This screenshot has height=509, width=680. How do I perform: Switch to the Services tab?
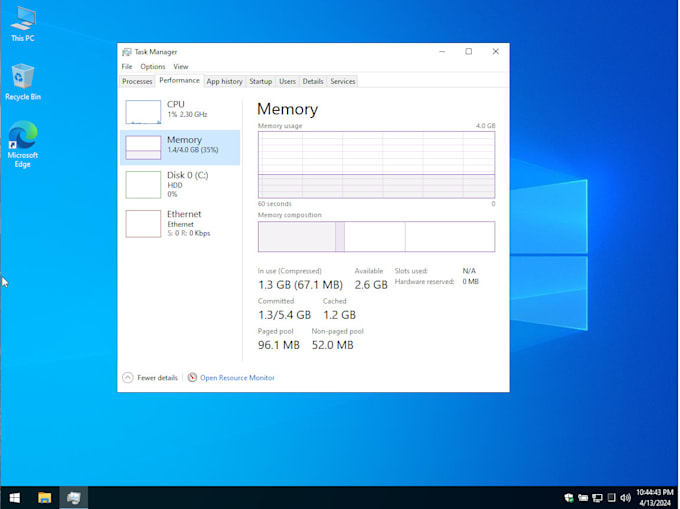[343, 81]
